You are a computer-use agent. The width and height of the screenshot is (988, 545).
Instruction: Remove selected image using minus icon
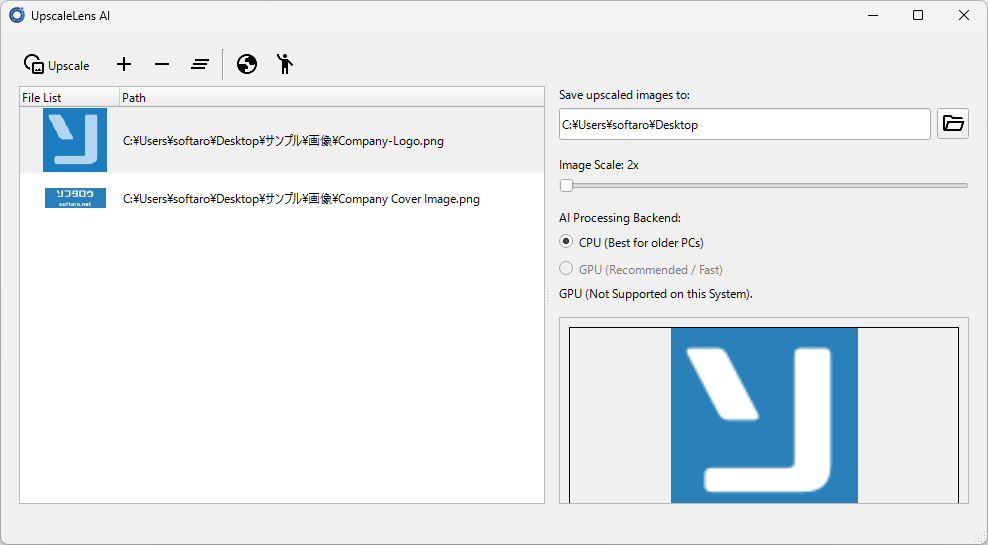click(162, 65)
